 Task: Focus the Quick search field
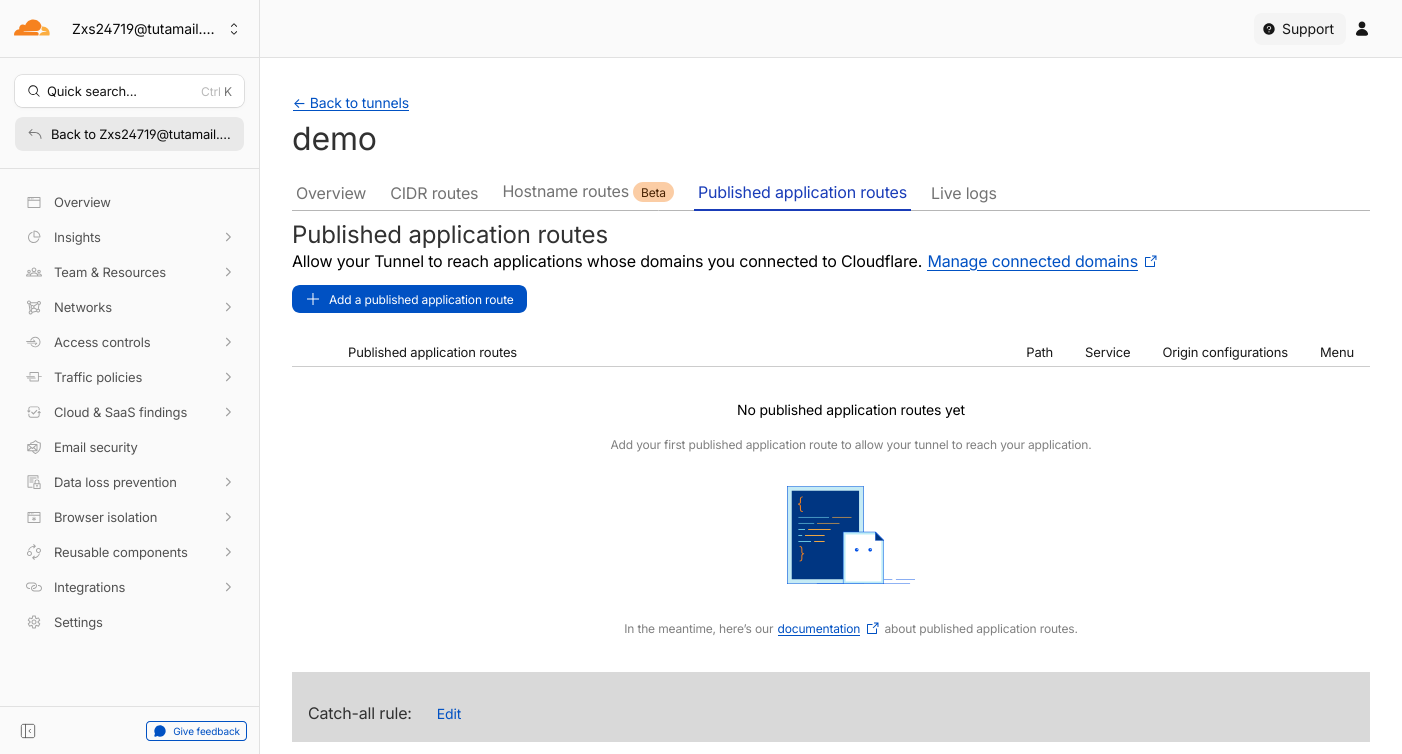point(129,91)
